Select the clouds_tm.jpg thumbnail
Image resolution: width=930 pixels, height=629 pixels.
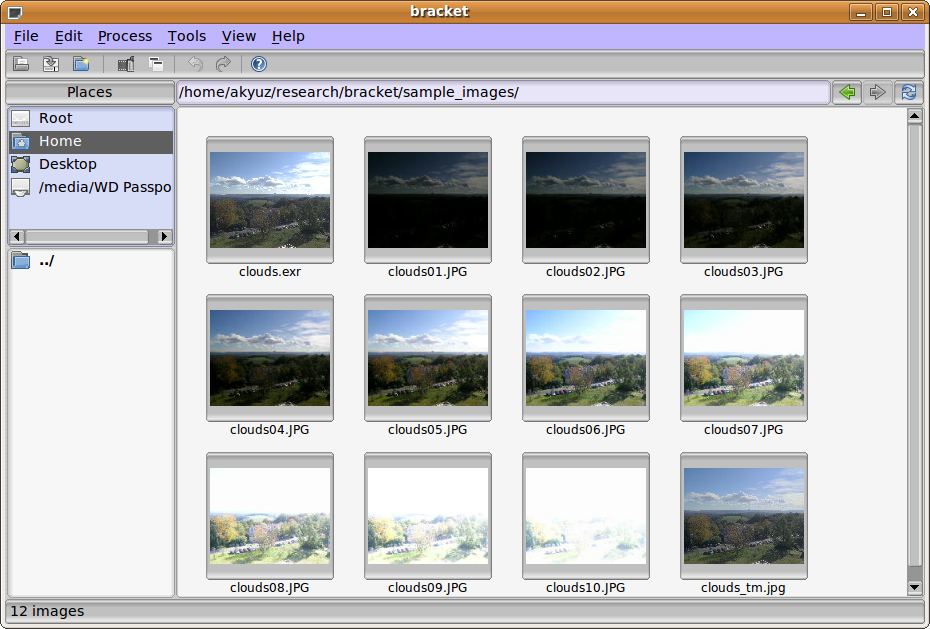click(x=744, y=516)
